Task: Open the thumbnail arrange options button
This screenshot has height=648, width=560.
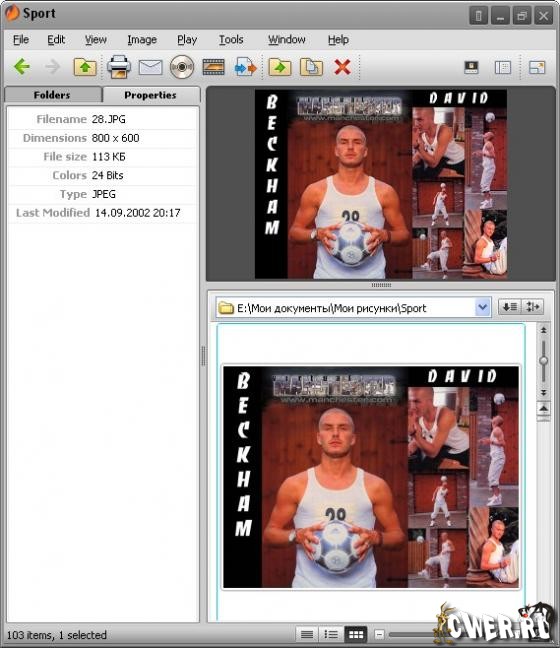Action: coord(532,307)
